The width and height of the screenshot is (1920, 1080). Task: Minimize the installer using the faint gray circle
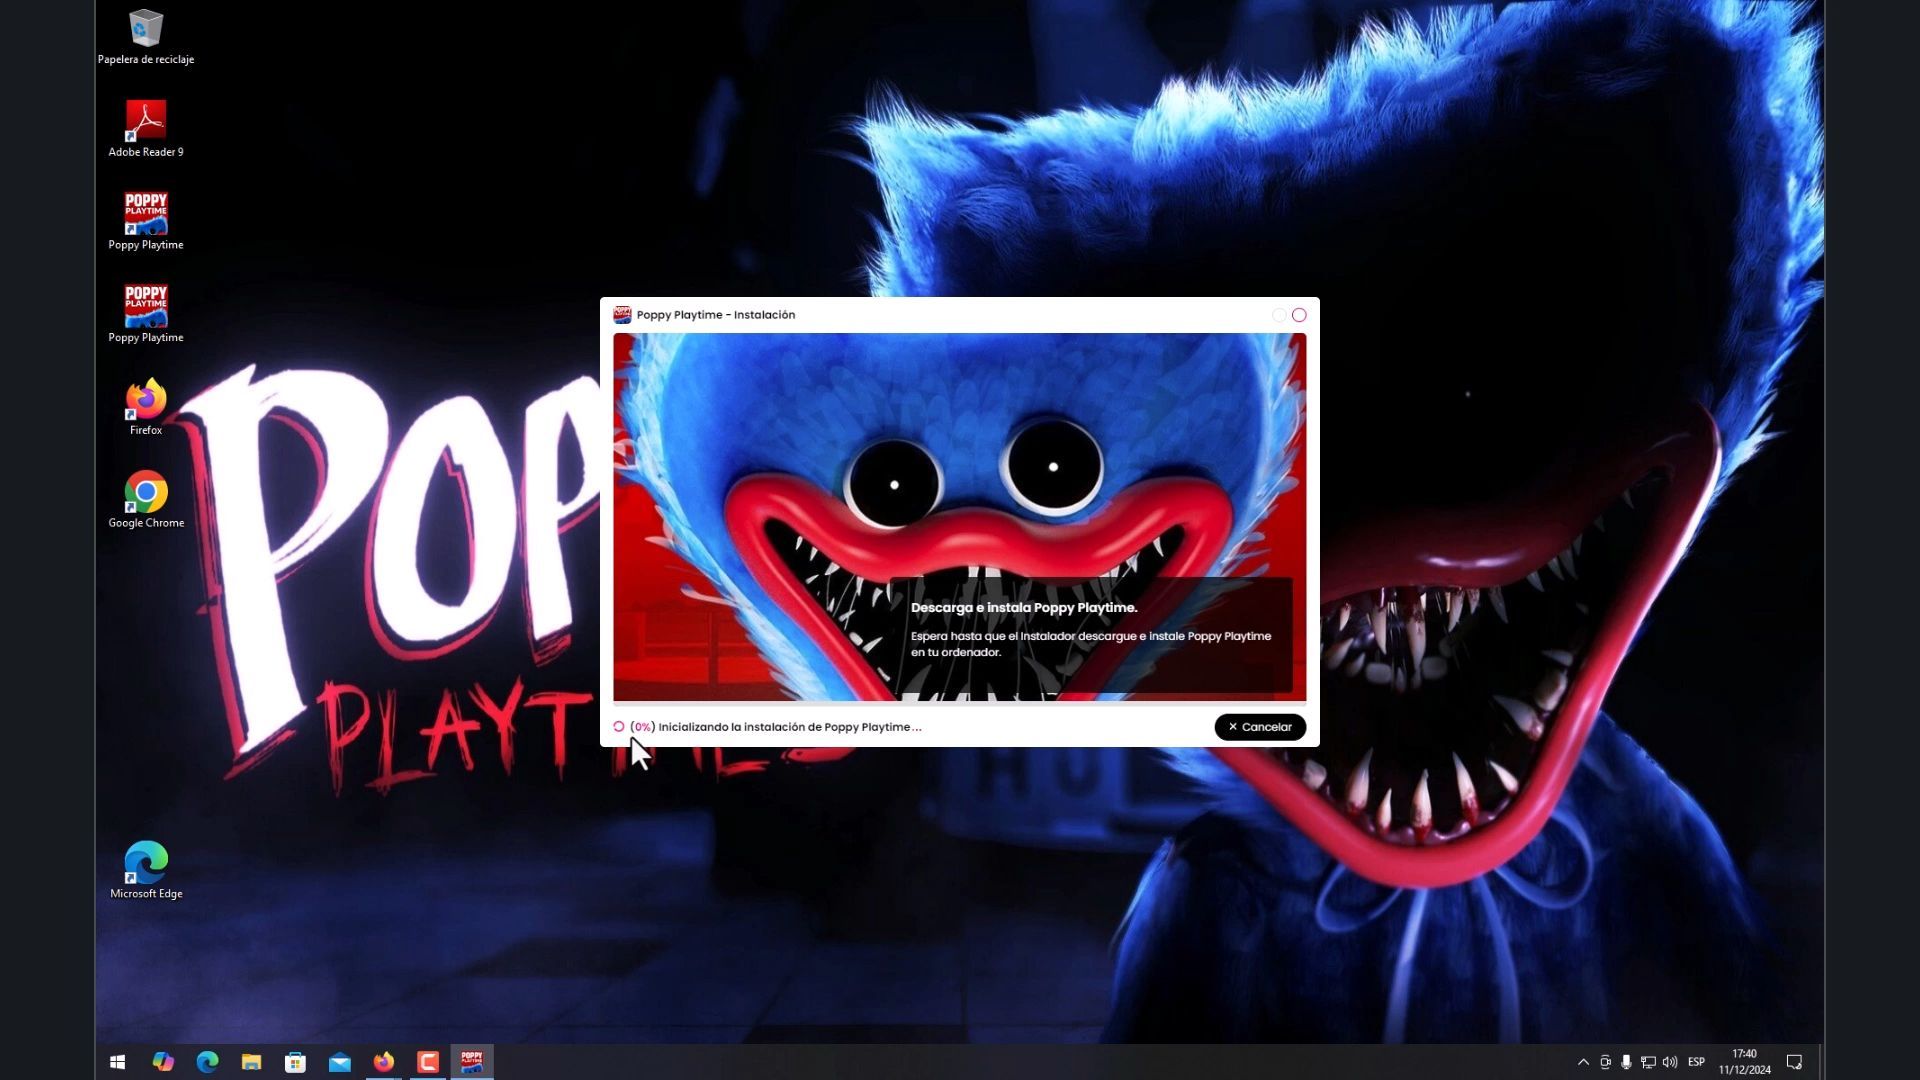pos(1279,315)
